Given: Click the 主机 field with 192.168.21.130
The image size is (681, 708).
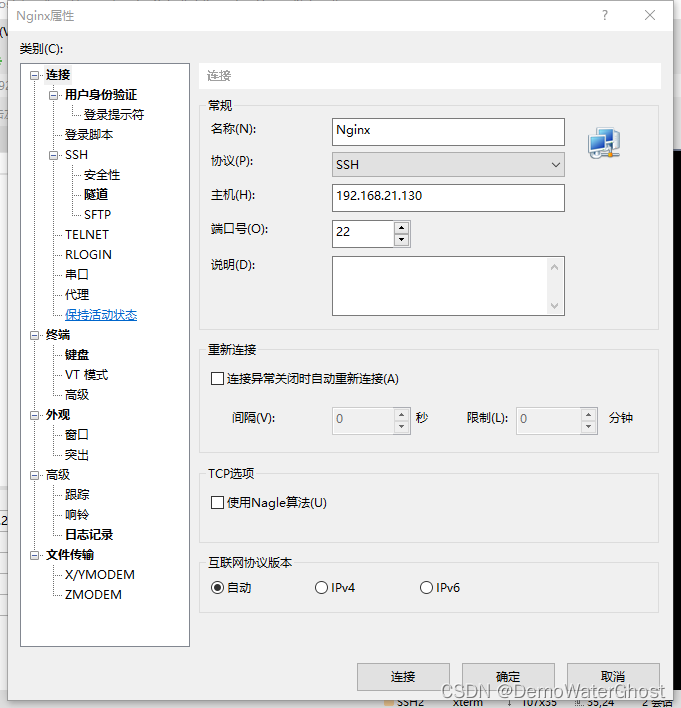Looking at the screenshot, I should click(448, 198).
